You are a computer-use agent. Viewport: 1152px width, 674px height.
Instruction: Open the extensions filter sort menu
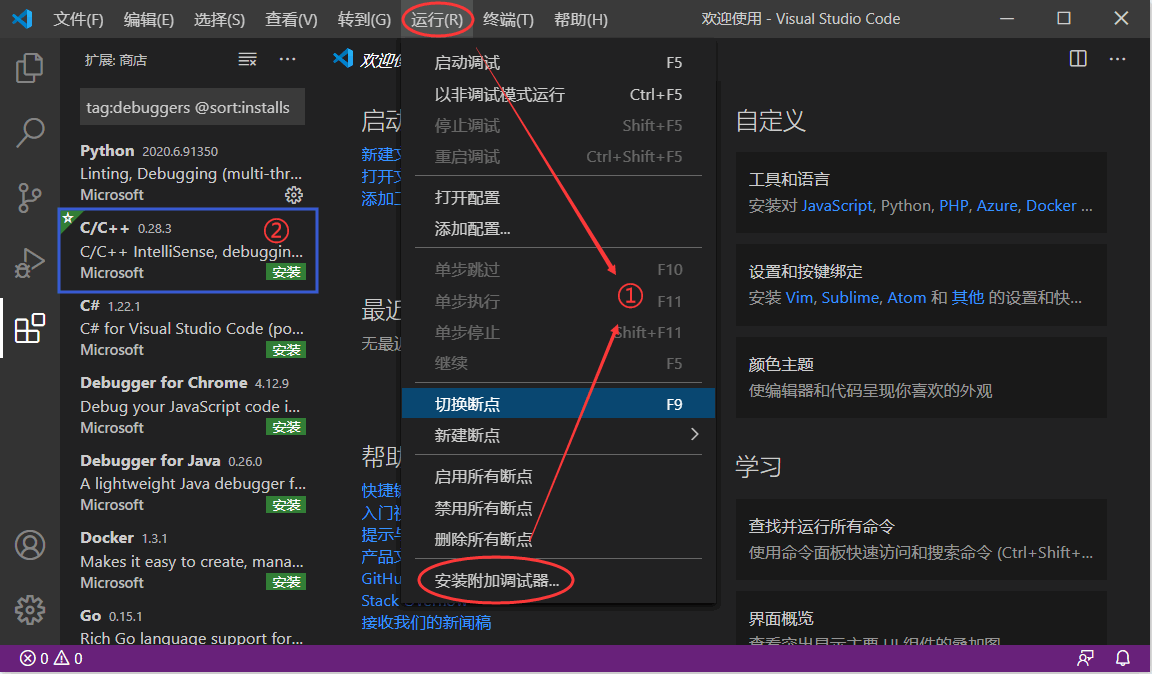[x=247, y=59]
